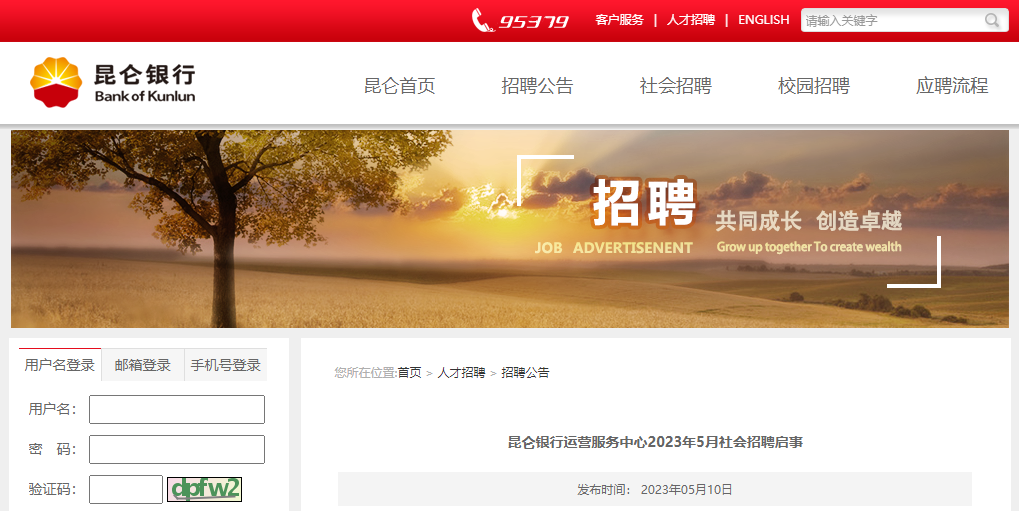Switch to the ENGLISH site
Viewport: 1019px width, 511px height.
pos(764,20)
